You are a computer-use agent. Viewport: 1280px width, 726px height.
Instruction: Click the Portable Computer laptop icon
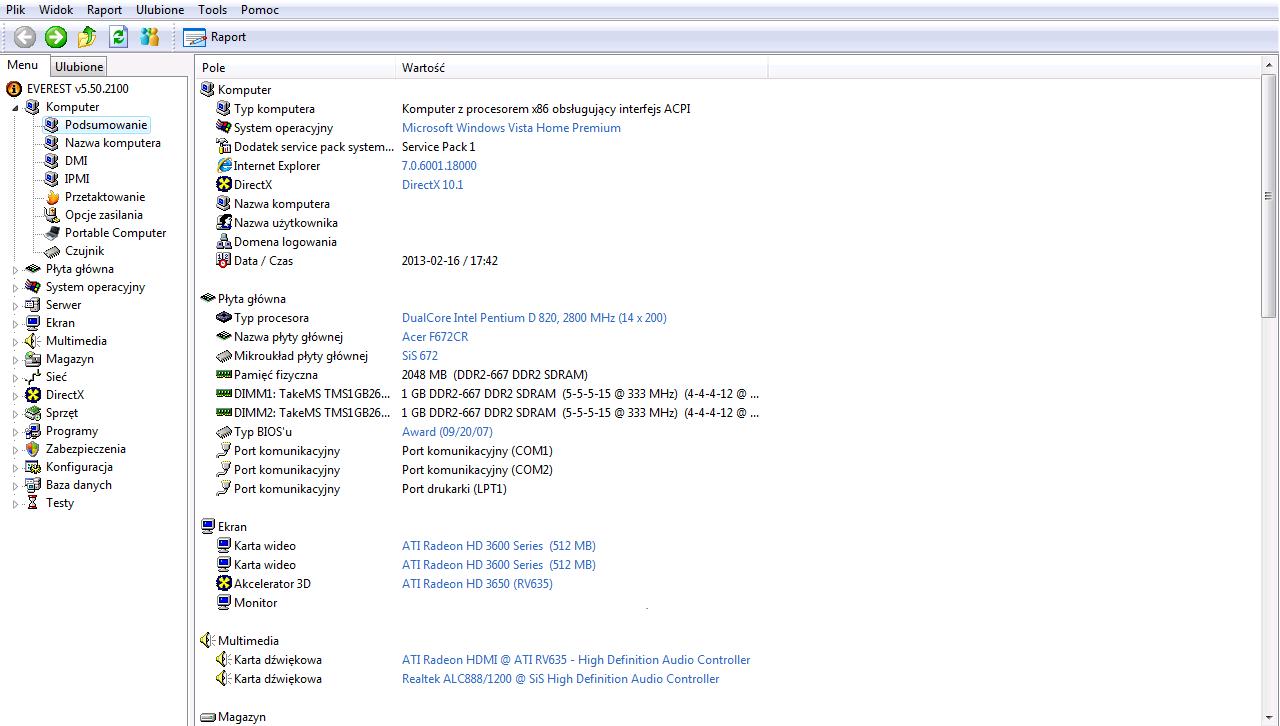(52, 233)
